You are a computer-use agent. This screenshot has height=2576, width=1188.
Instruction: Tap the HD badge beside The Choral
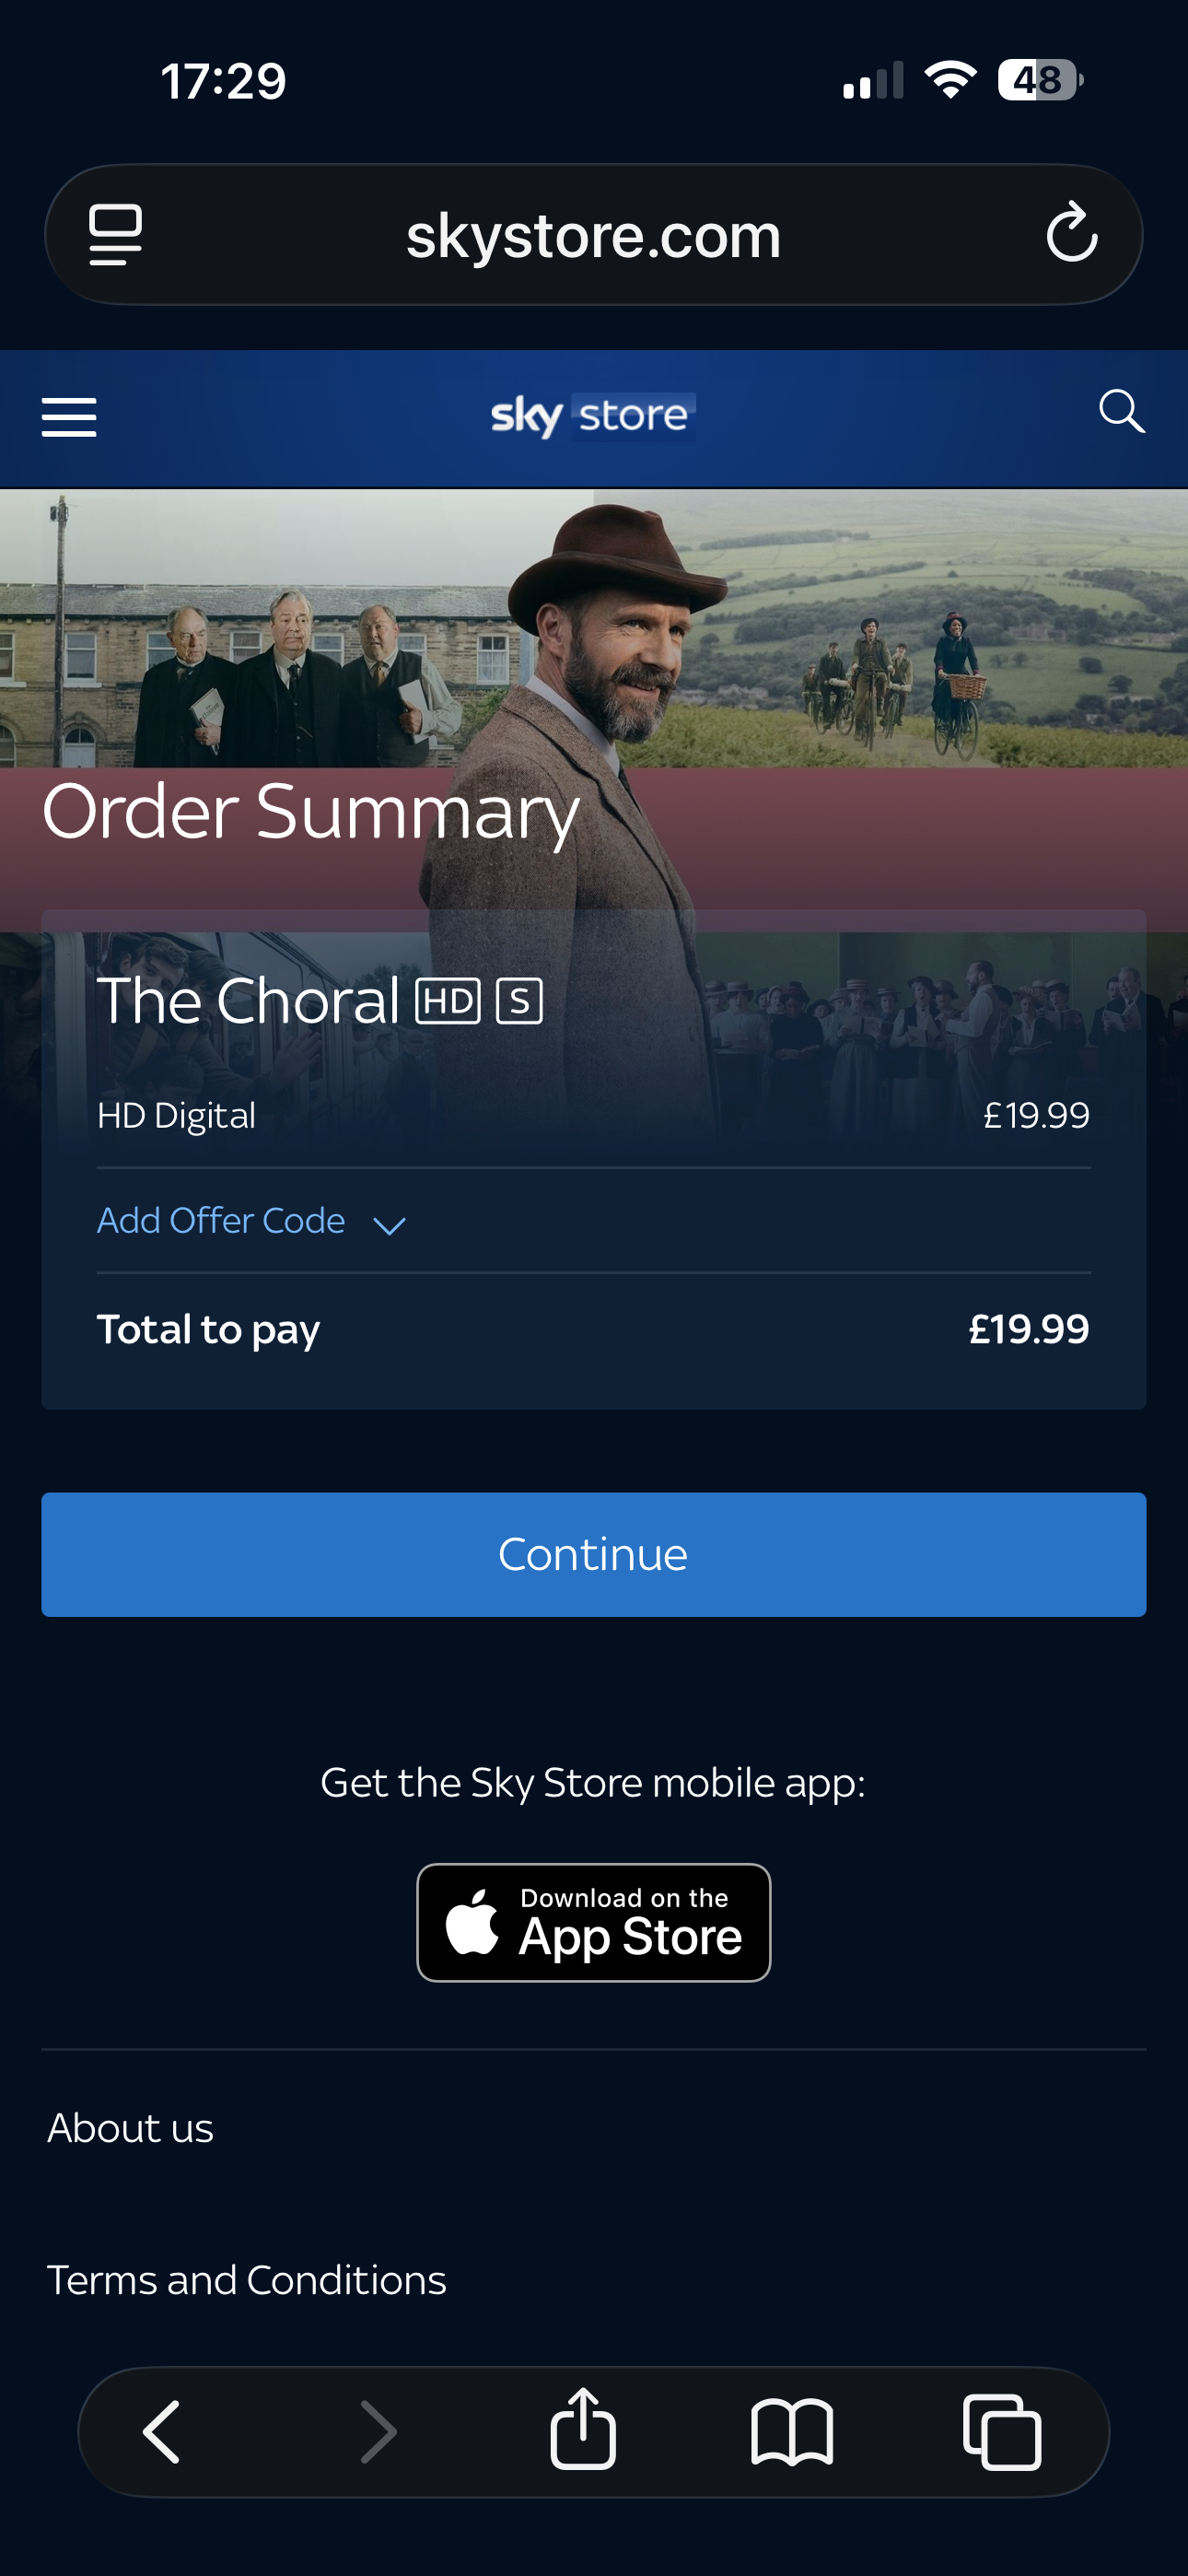(x=448, y=1001)
